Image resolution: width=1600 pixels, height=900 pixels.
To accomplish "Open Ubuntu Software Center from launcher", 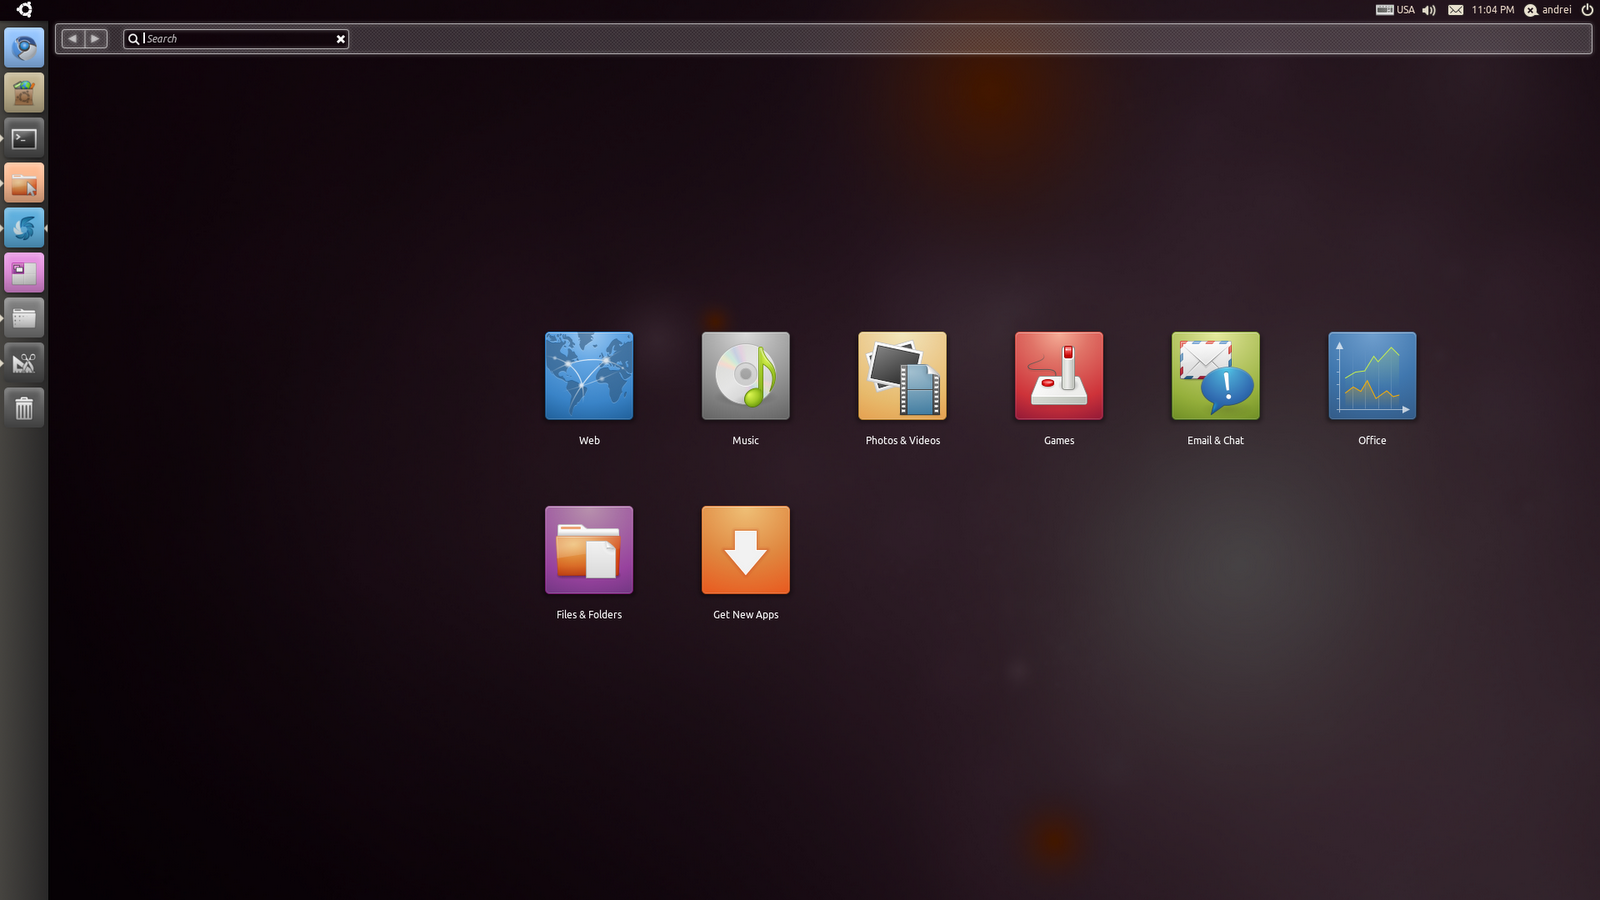I will pyautogui.click(x=24, y=93).
